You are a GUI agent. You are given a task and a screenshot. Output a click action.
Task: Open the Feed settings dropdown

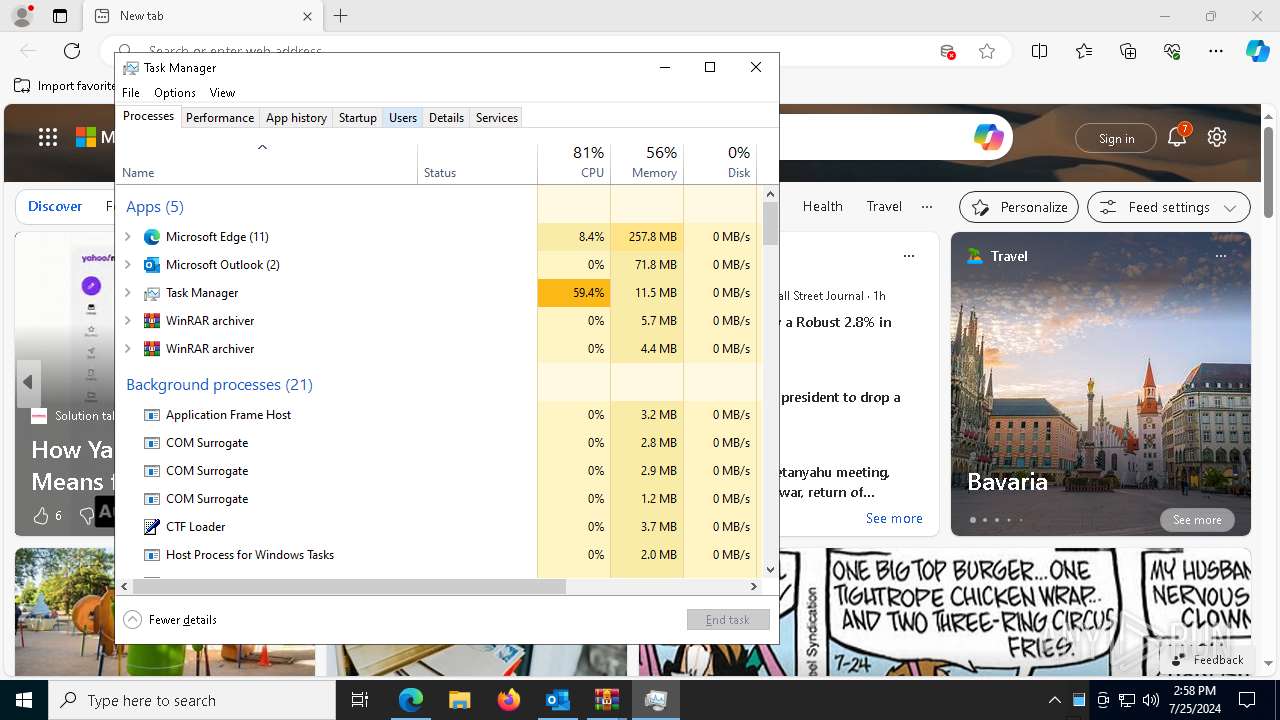pos(1168,207)
